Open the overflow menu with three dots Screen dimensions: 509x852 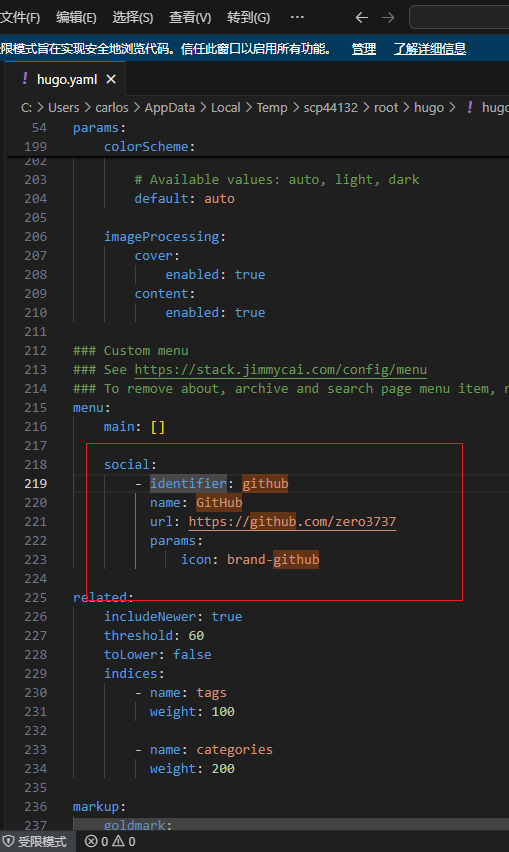tap(297, 17)
